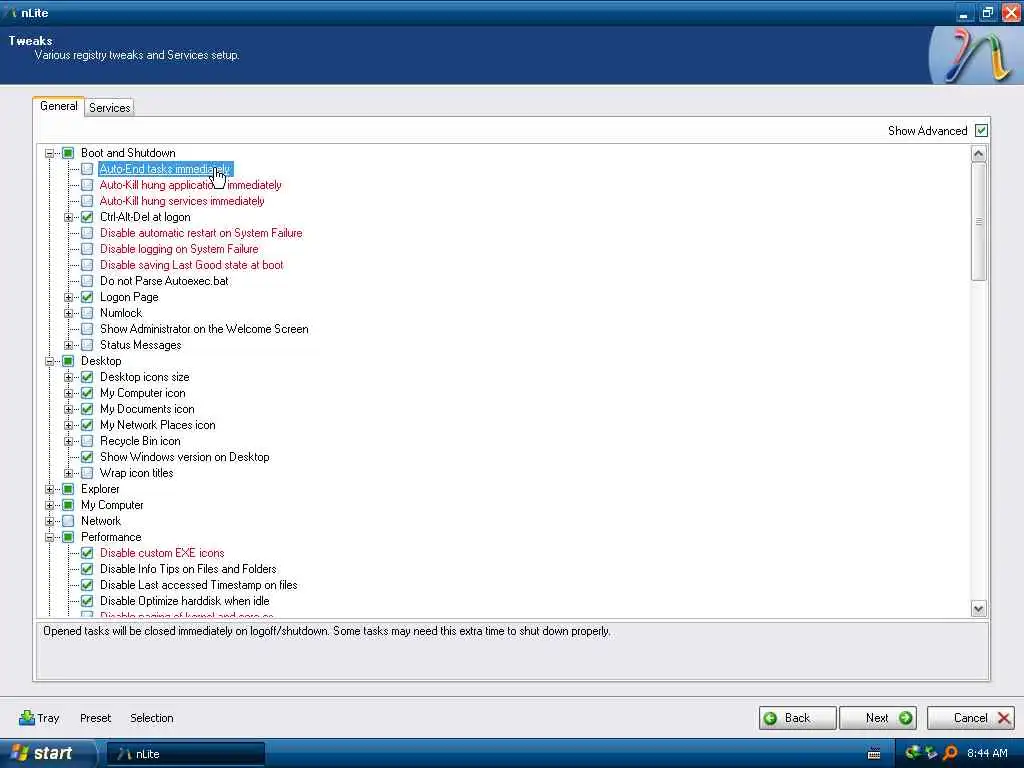
Task: Click the red X icon on Cancel
Action: point(1004,718)
